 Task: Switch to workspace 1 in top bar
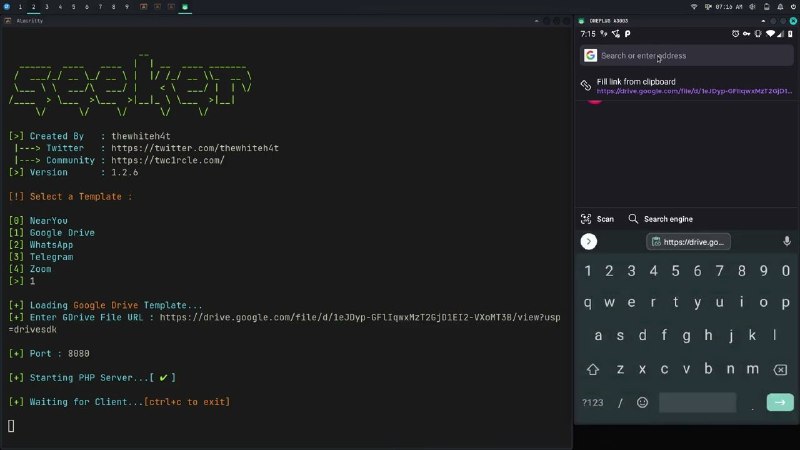click(x=20, y=7)
